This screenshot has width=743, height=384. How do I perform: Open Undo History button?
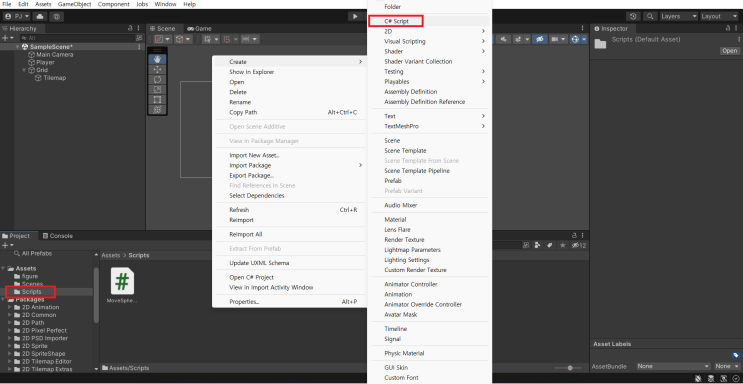pos(634,16)
